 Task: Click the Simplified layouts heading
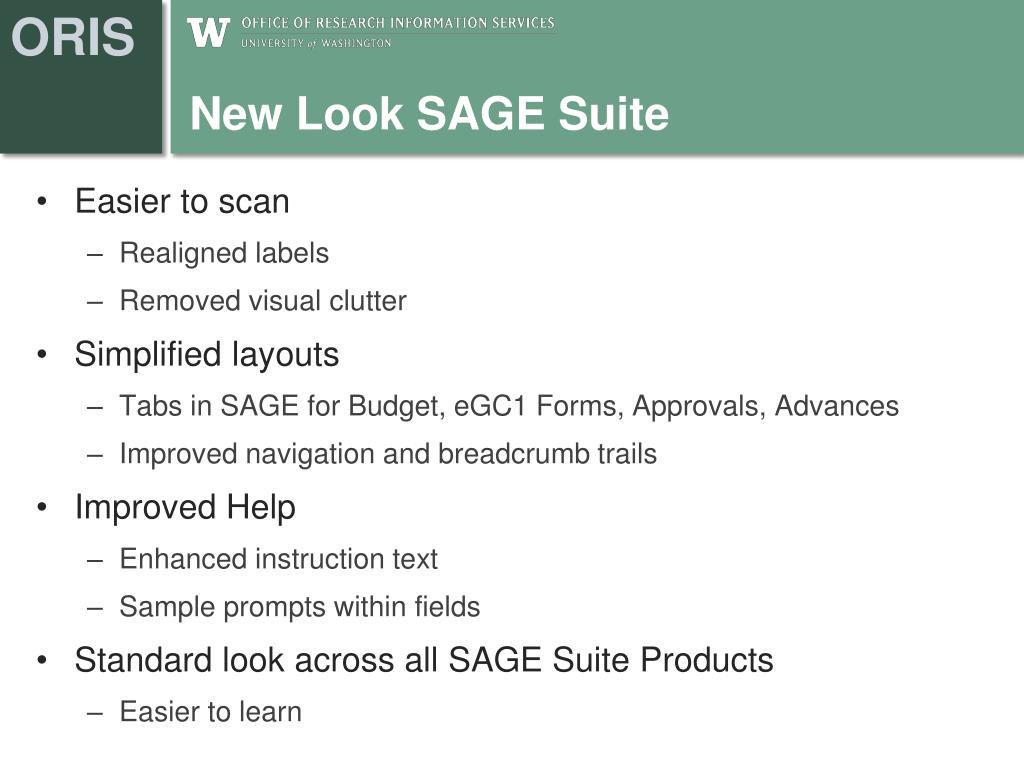(x=207, y=355)
